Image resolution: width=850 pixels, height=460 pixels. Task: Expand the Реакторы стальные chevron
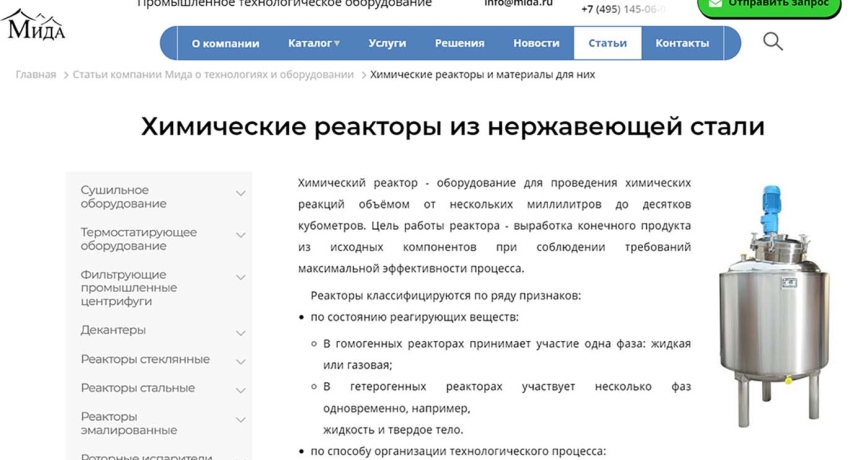click(240, 390)
